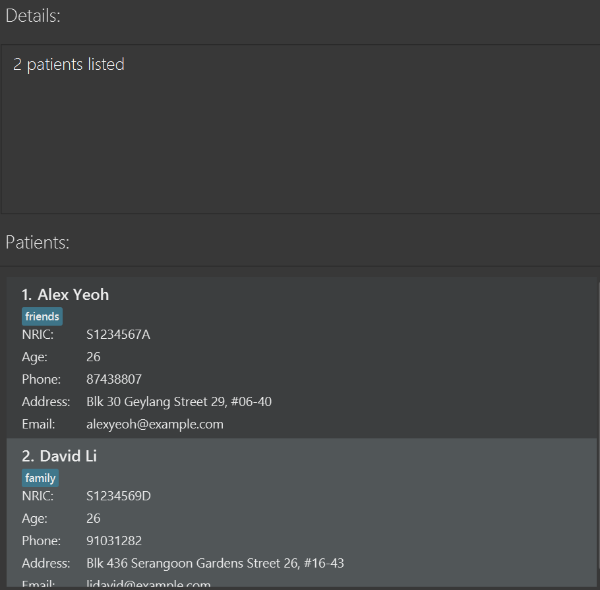600x590 pixels.
Task: Click the friends tag on Alex Yeoh
Action: click(x=42, y=316)
